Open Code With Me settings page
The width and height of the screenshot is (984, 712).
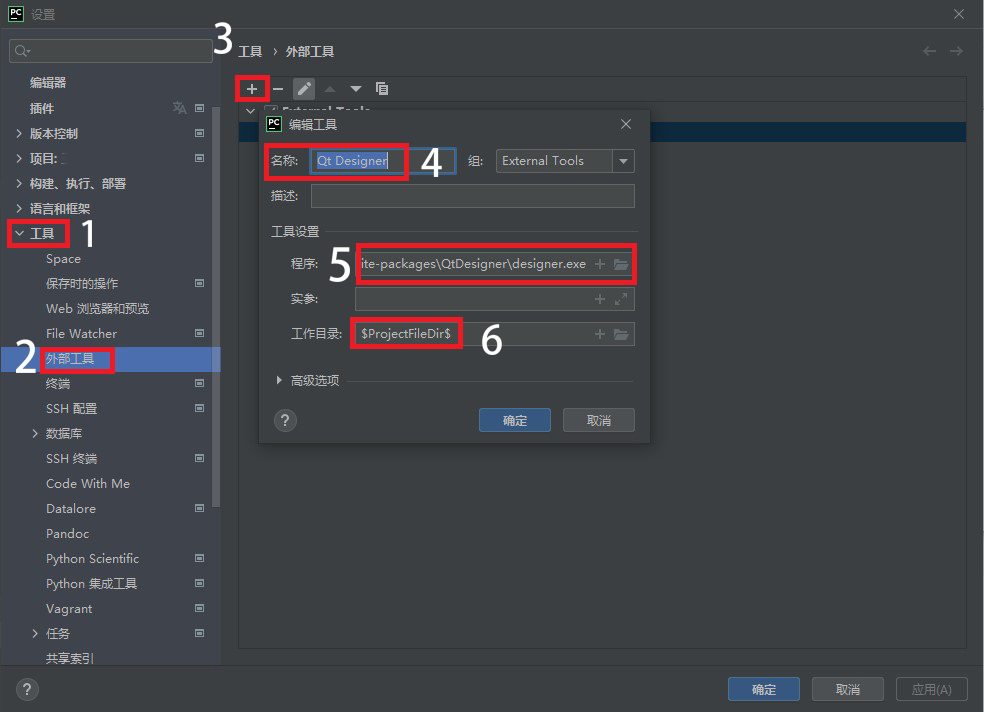(88, 484)
